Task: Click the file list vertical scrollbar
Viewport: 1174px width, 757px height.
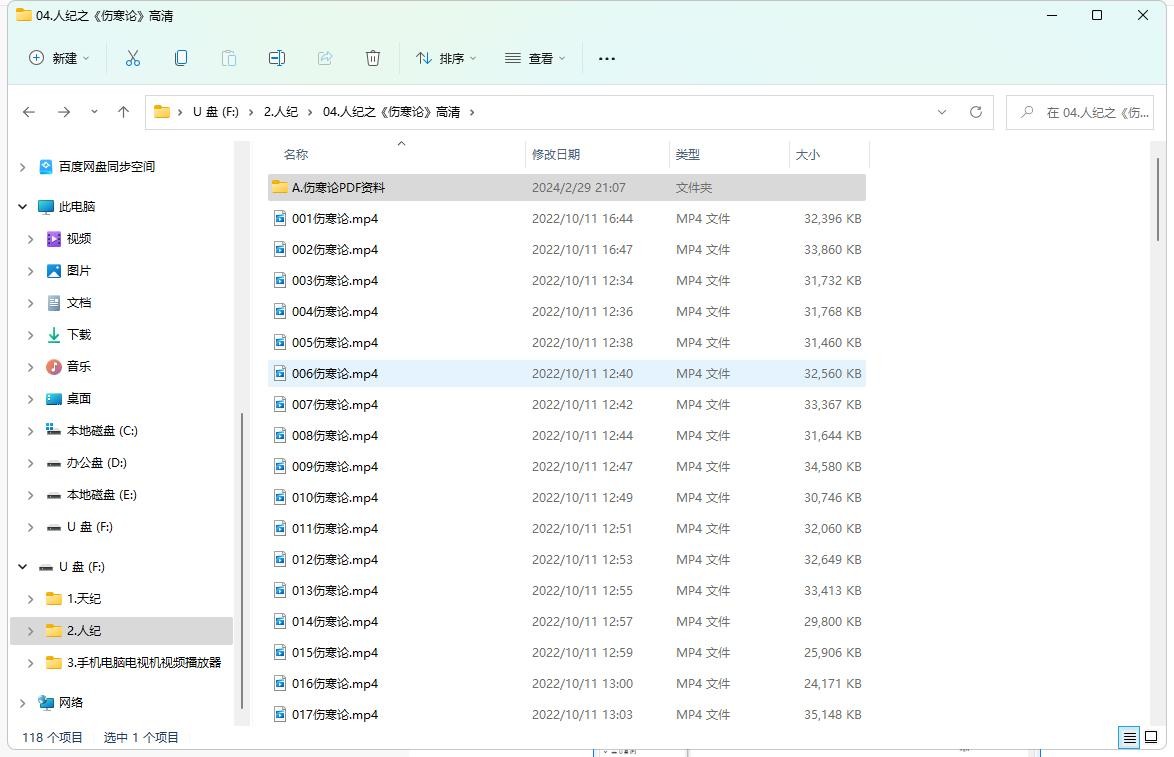Action: pyautogui.click(x=1158, y=200)
